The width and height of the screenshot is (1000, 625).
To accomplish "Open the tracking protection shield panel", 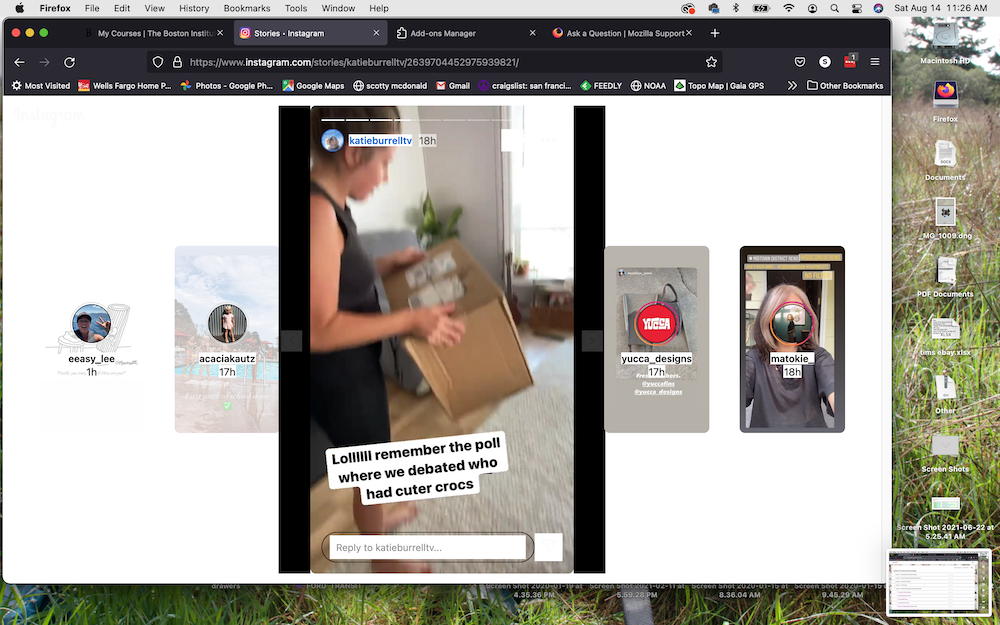I will click(x=158, y=62).
